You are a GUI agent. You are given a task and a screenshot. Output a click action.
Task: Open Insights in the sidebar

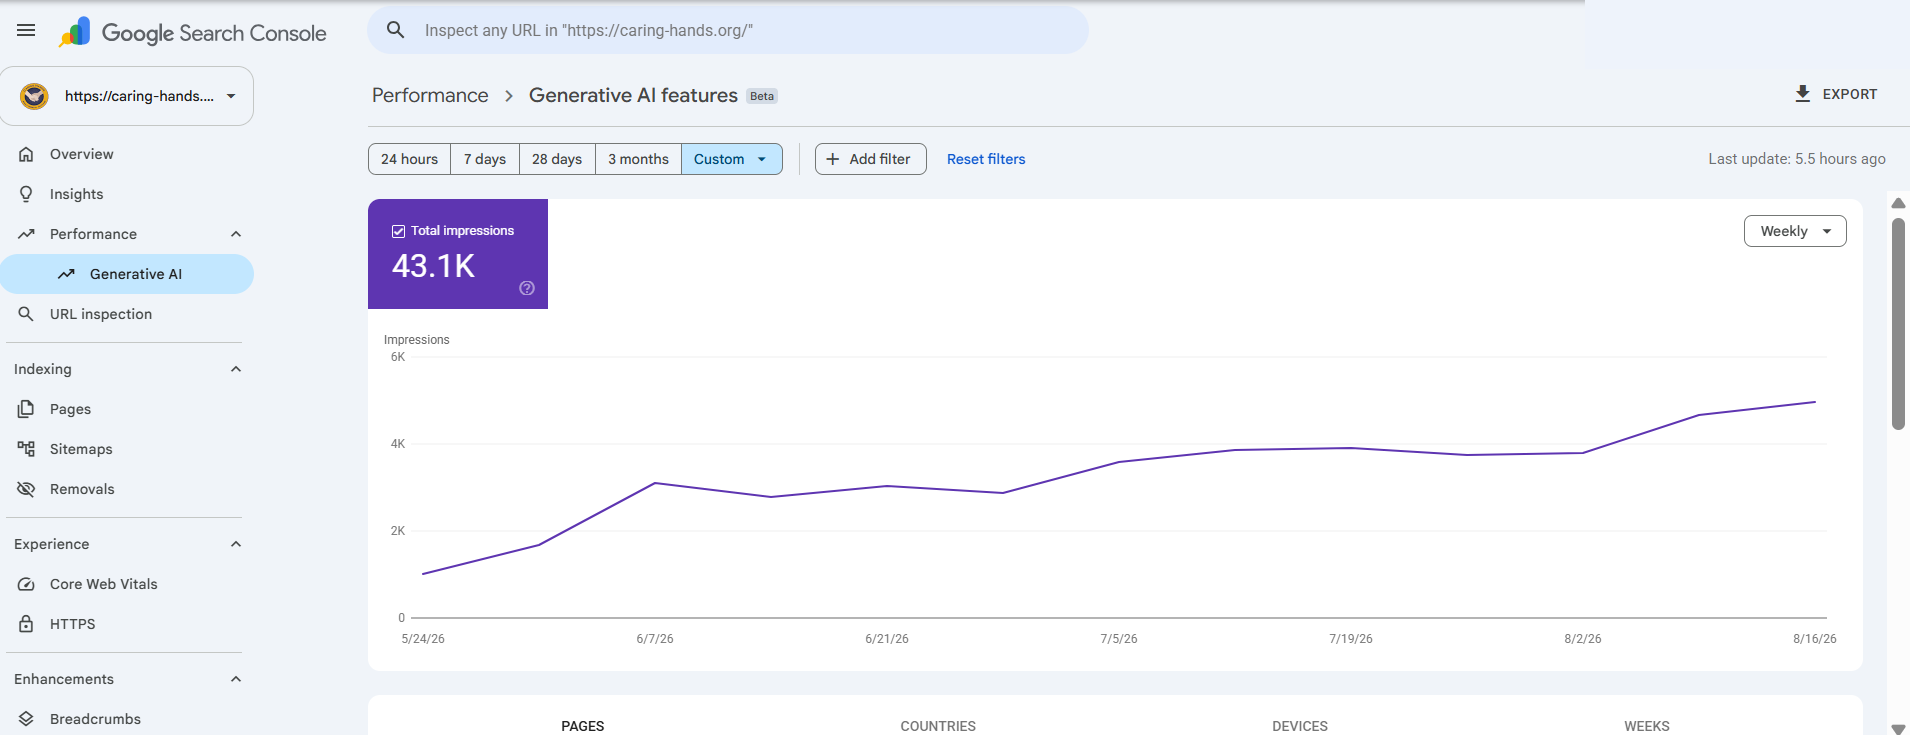pos(127,194)
